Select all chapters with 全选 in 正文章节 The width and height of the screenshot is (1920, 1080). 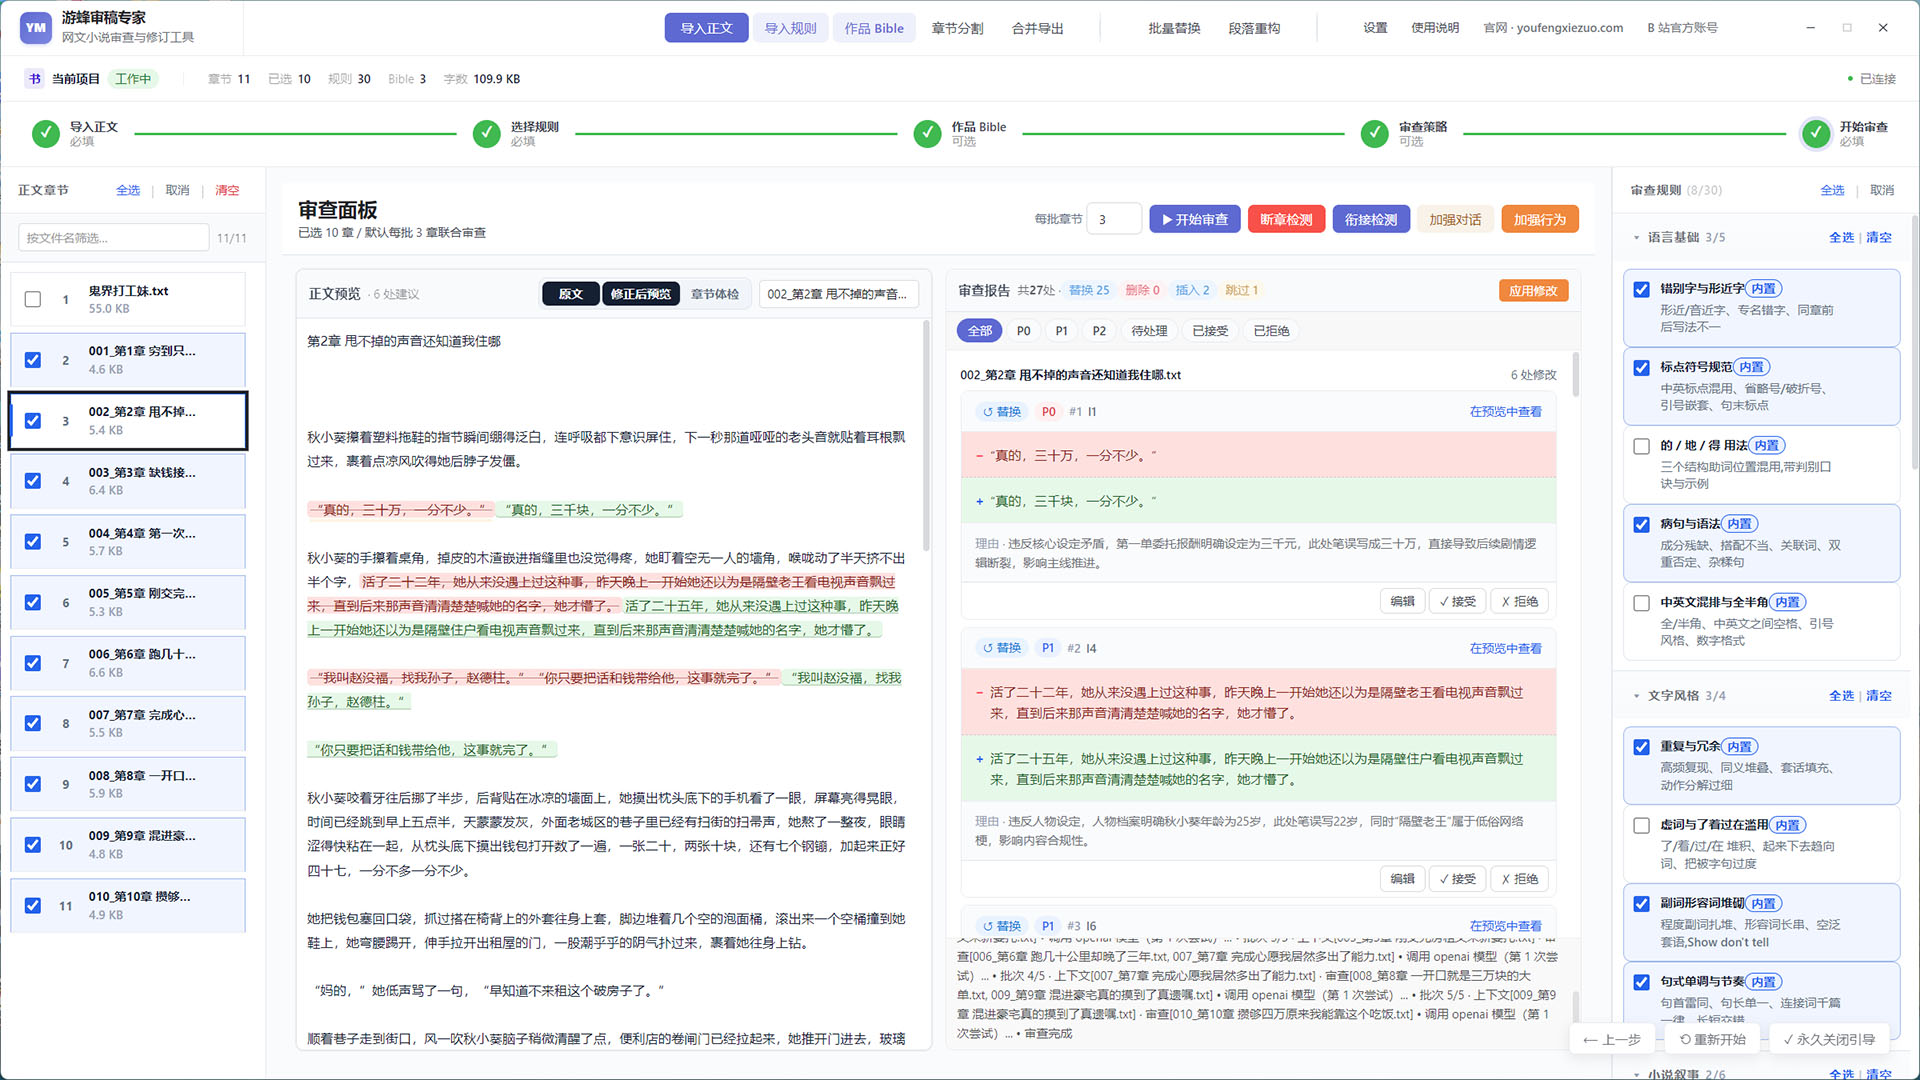click(128, 190)
